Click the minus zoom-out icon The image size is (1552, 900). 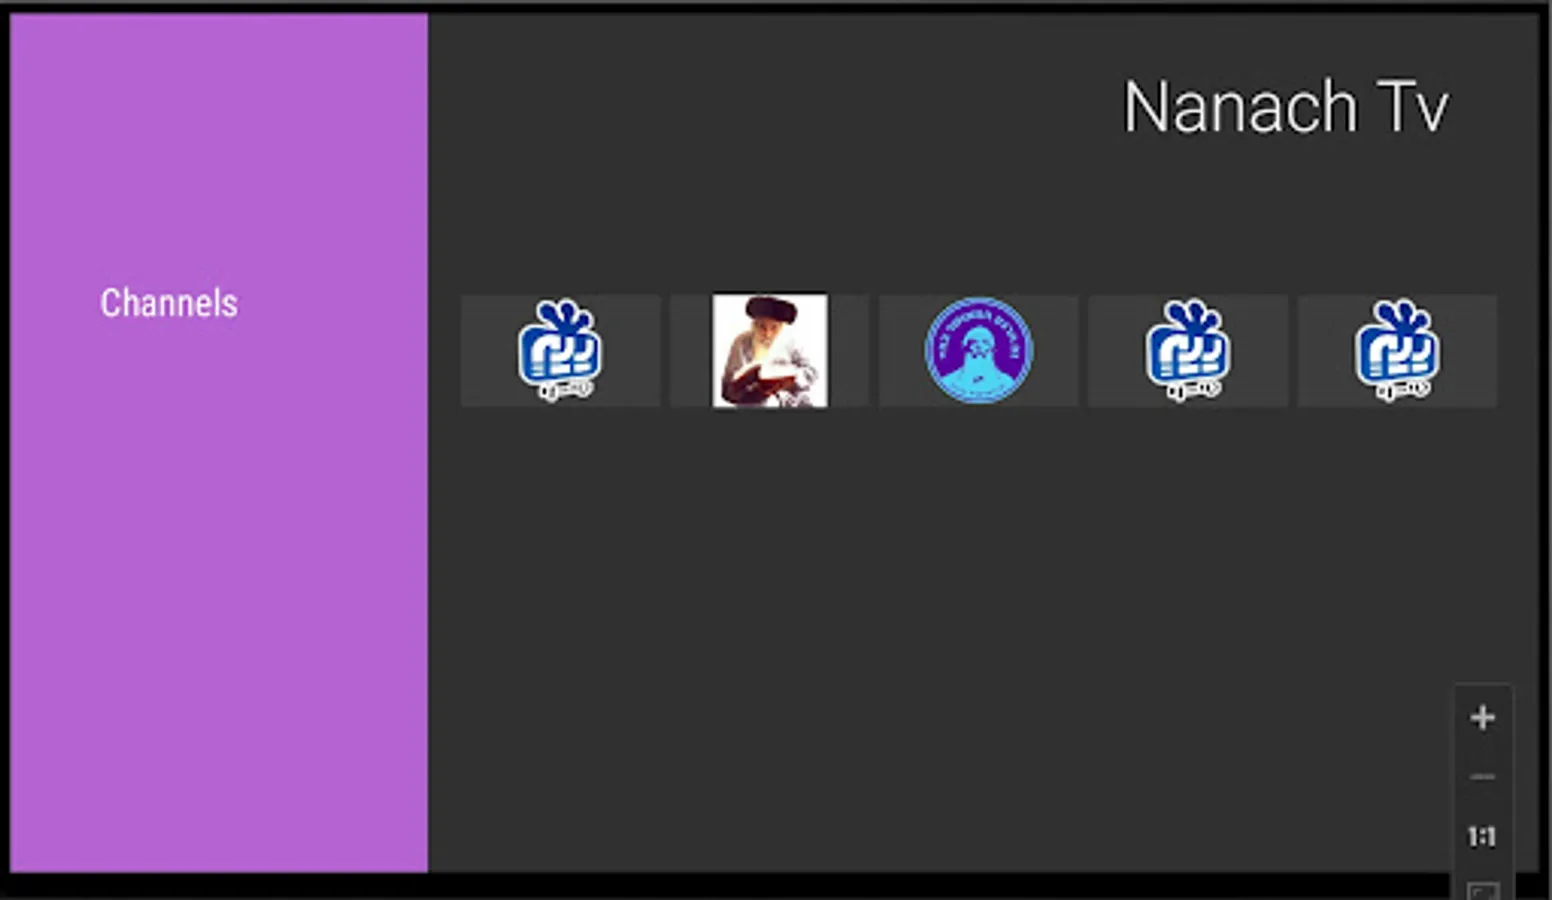1483,777
